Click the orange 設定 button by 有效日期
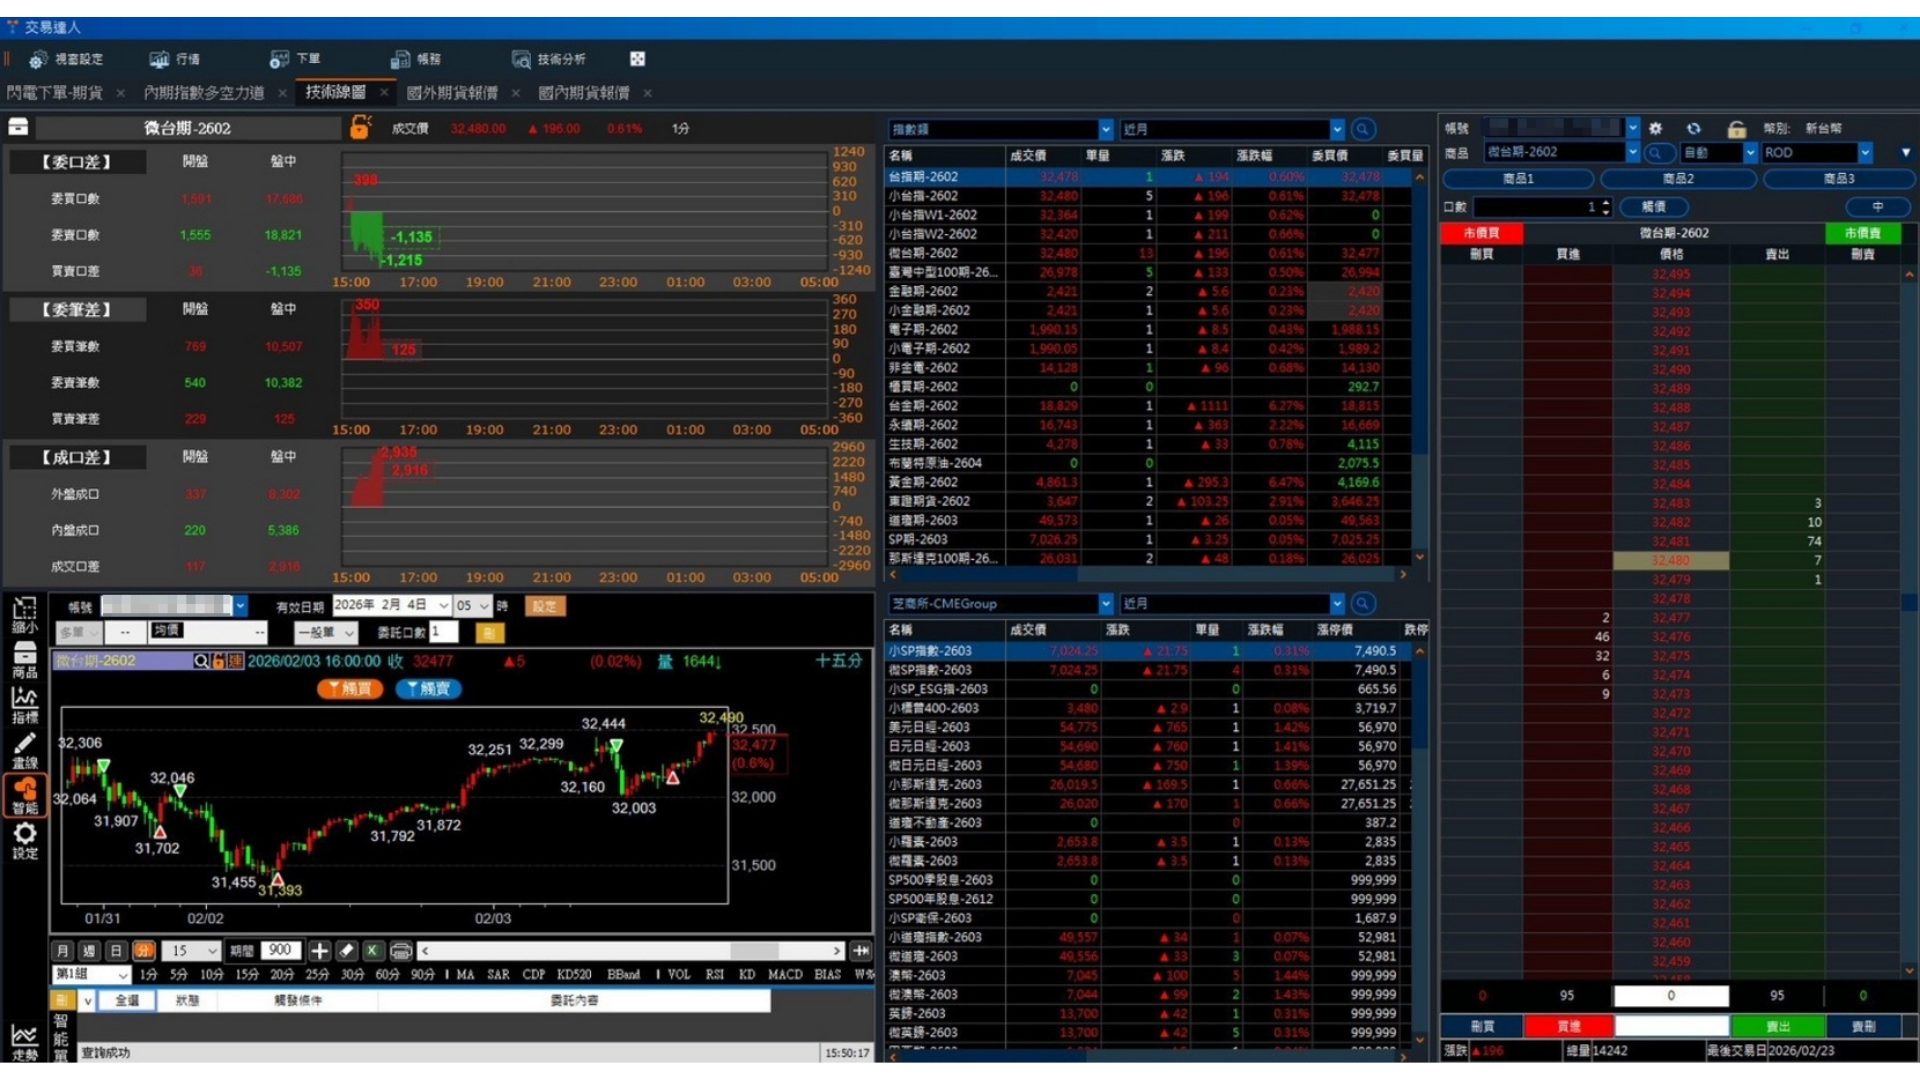Image resolution: width=1920 pixels, height=1080 pixels. pyautogui.click(x=544, y=605)
